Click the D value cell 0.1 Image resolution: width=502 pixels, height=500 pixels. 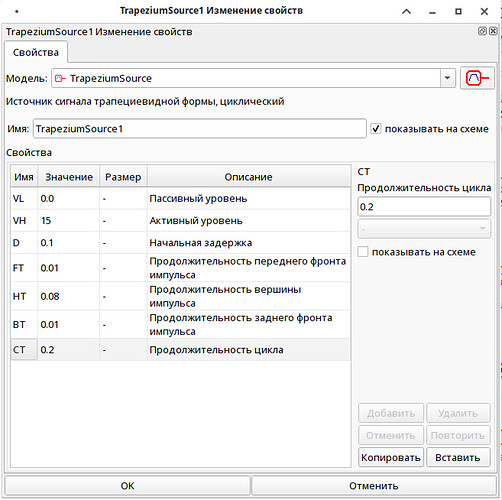[68, 243]
